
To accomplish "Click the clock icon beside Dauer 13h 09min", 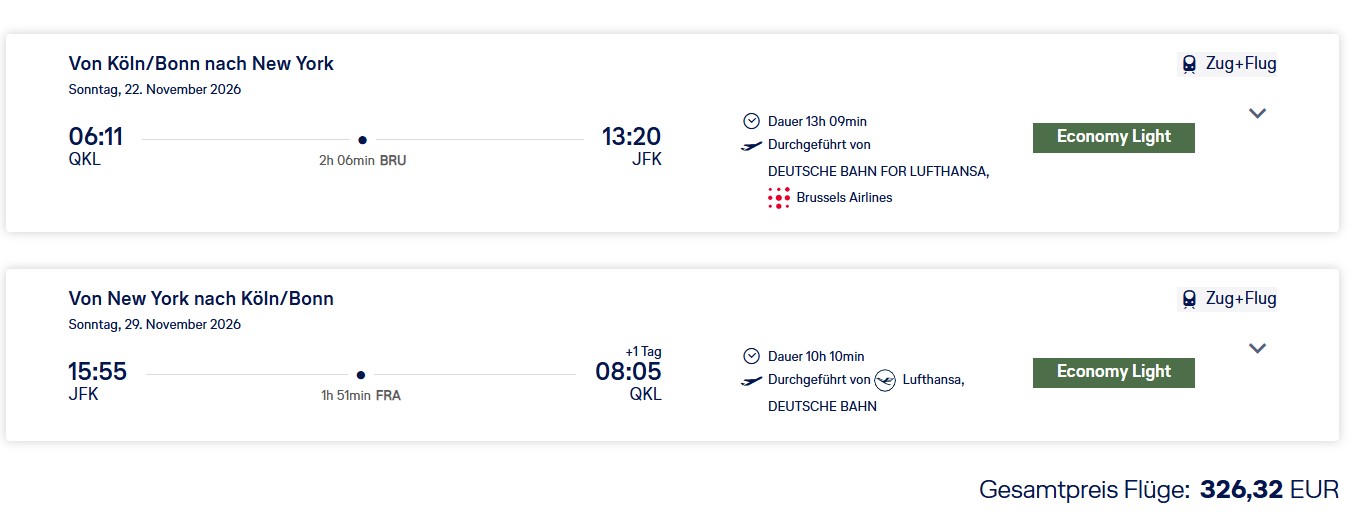I will point(752,121).
